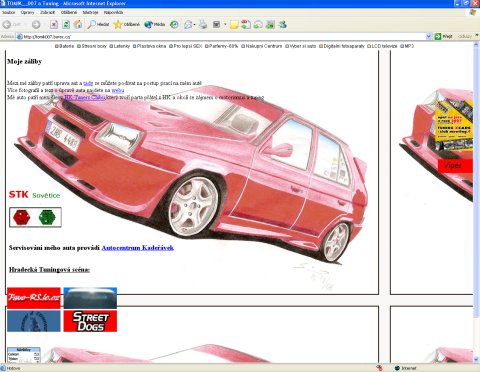The image size is (480, 372).
Task: Click the green picture toolbar icon
Action: point(270,24)
